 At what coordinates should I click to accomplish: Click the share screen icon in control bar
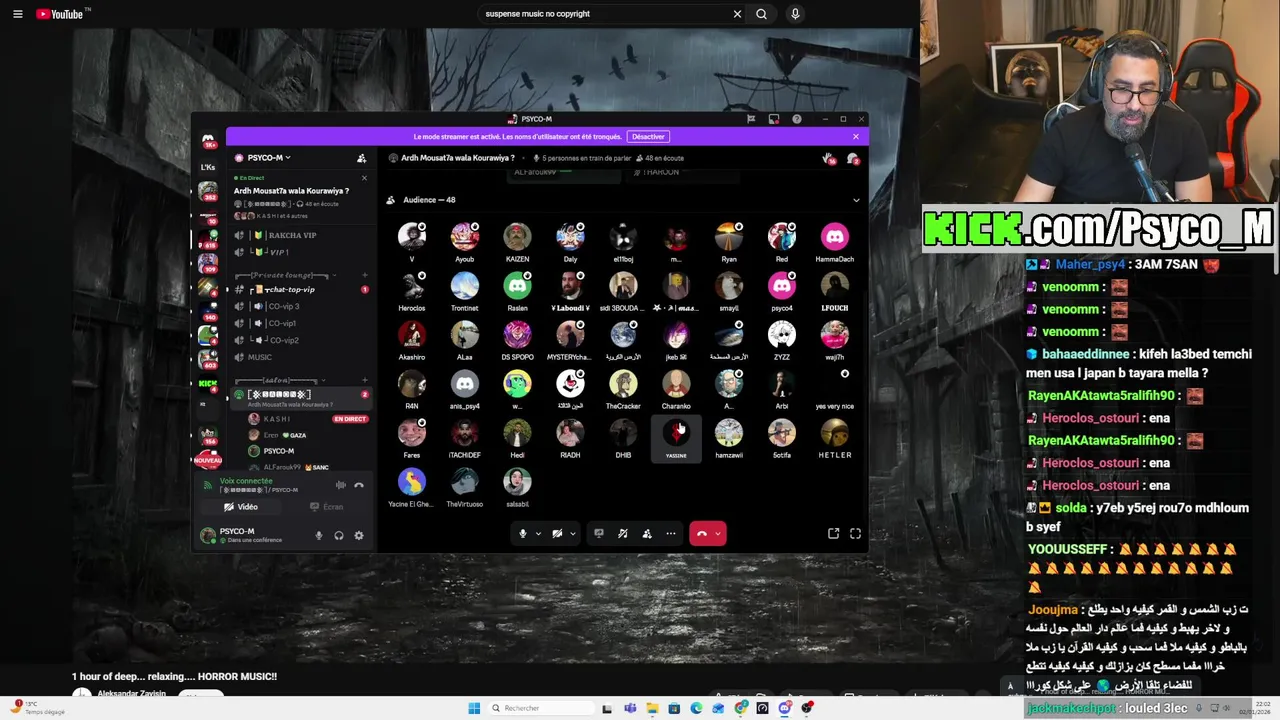pyautogui.click(x=599, y=534)
